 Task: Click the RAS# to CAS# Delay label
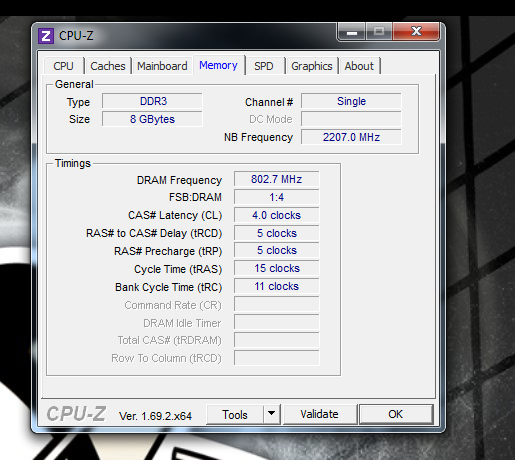(x=154, y=234)
